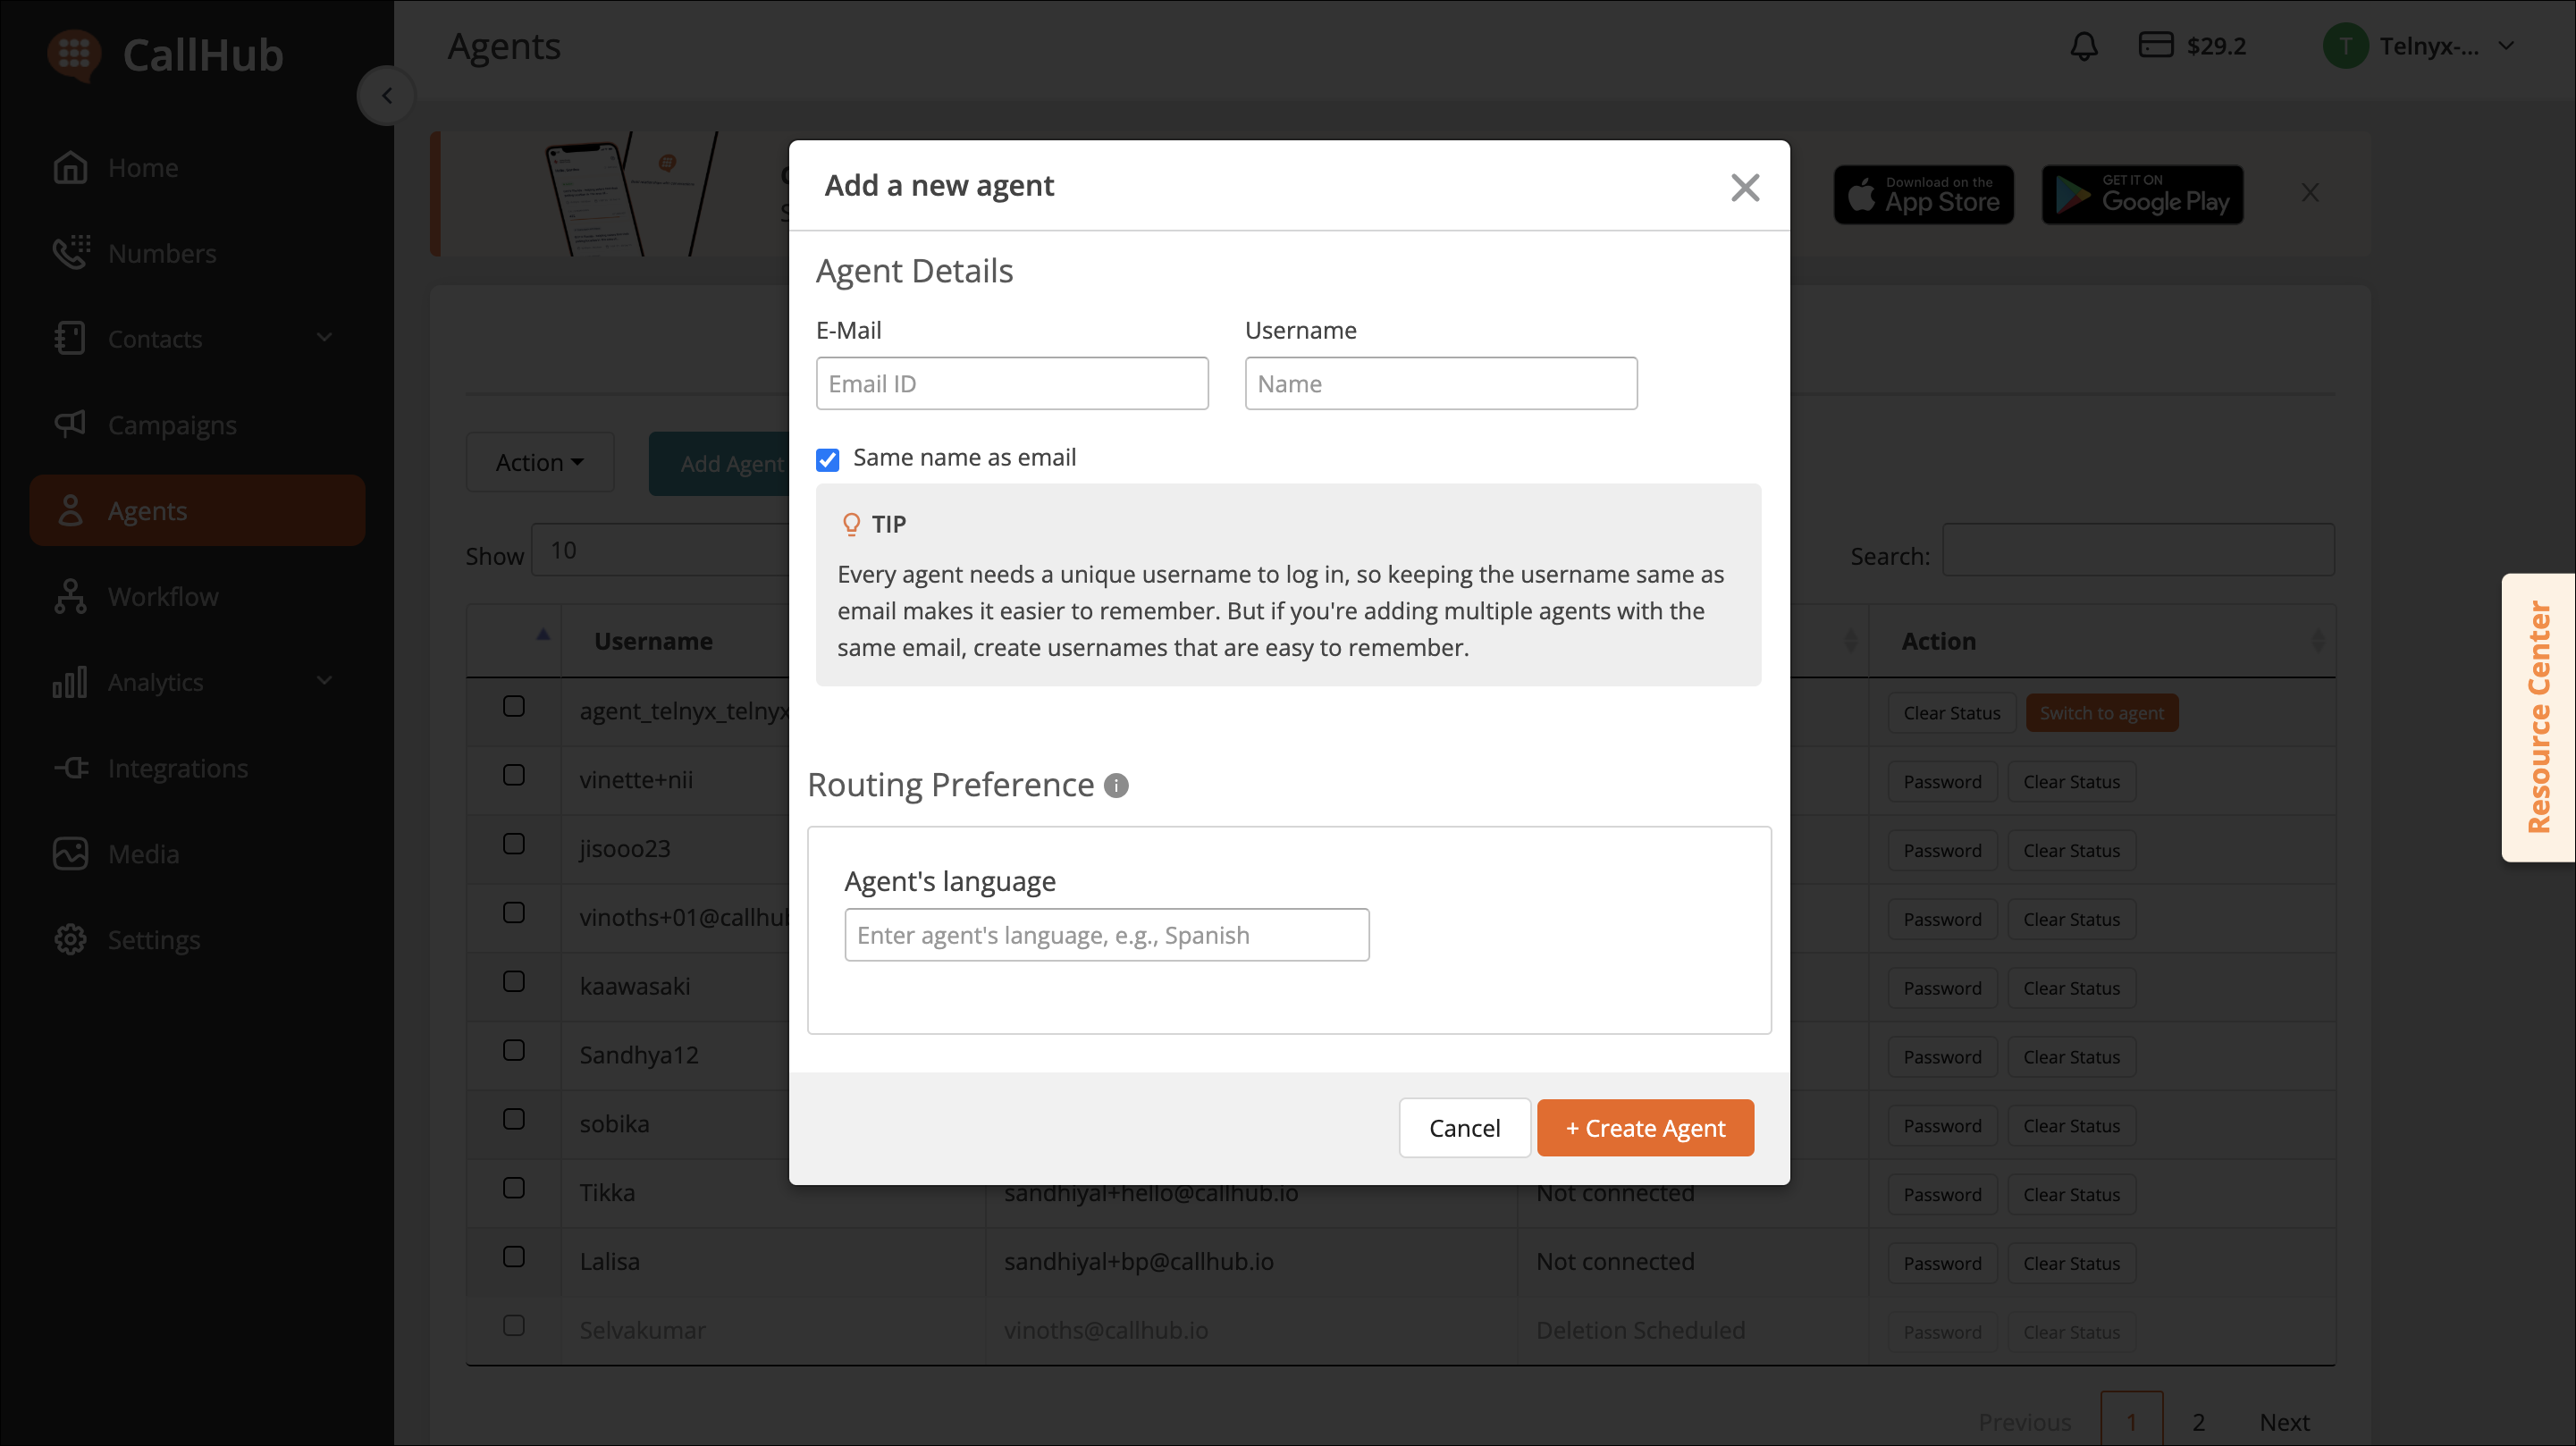
Task: Click Password button in vinette+nii row
Action: coord(1942,782)
